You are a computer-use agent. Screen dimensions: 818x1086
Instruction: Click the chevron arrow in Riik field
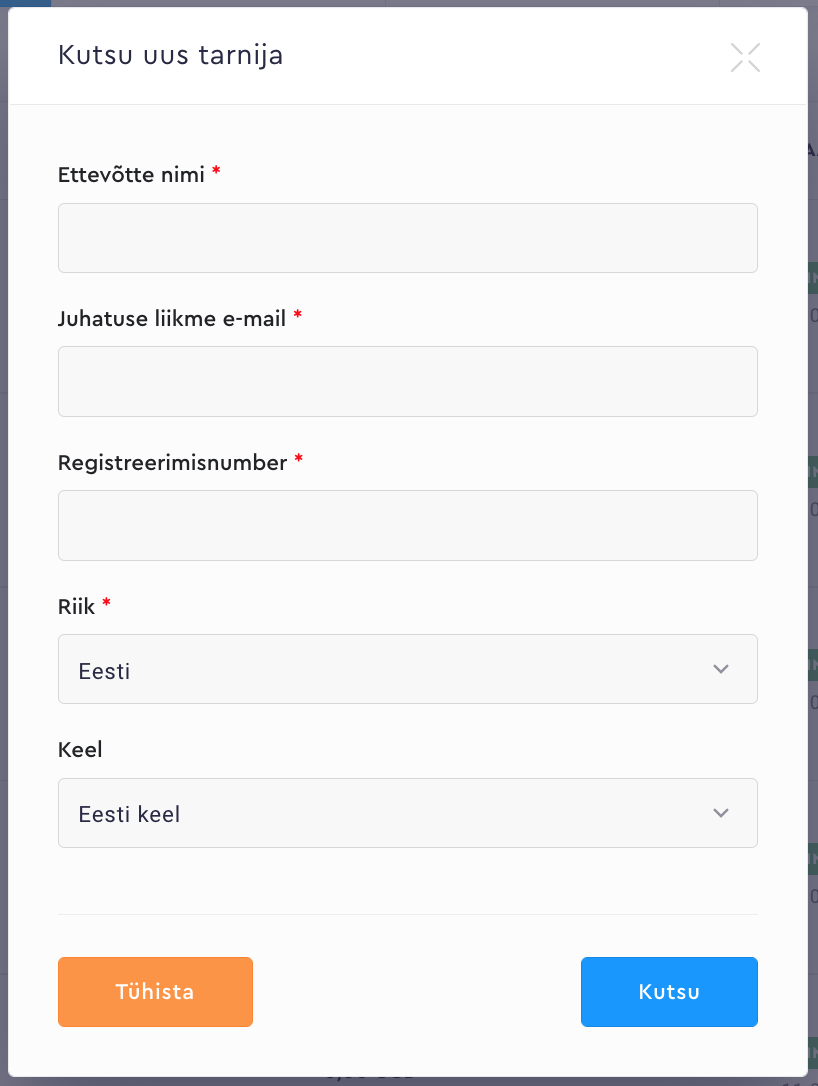pos(721,669)
